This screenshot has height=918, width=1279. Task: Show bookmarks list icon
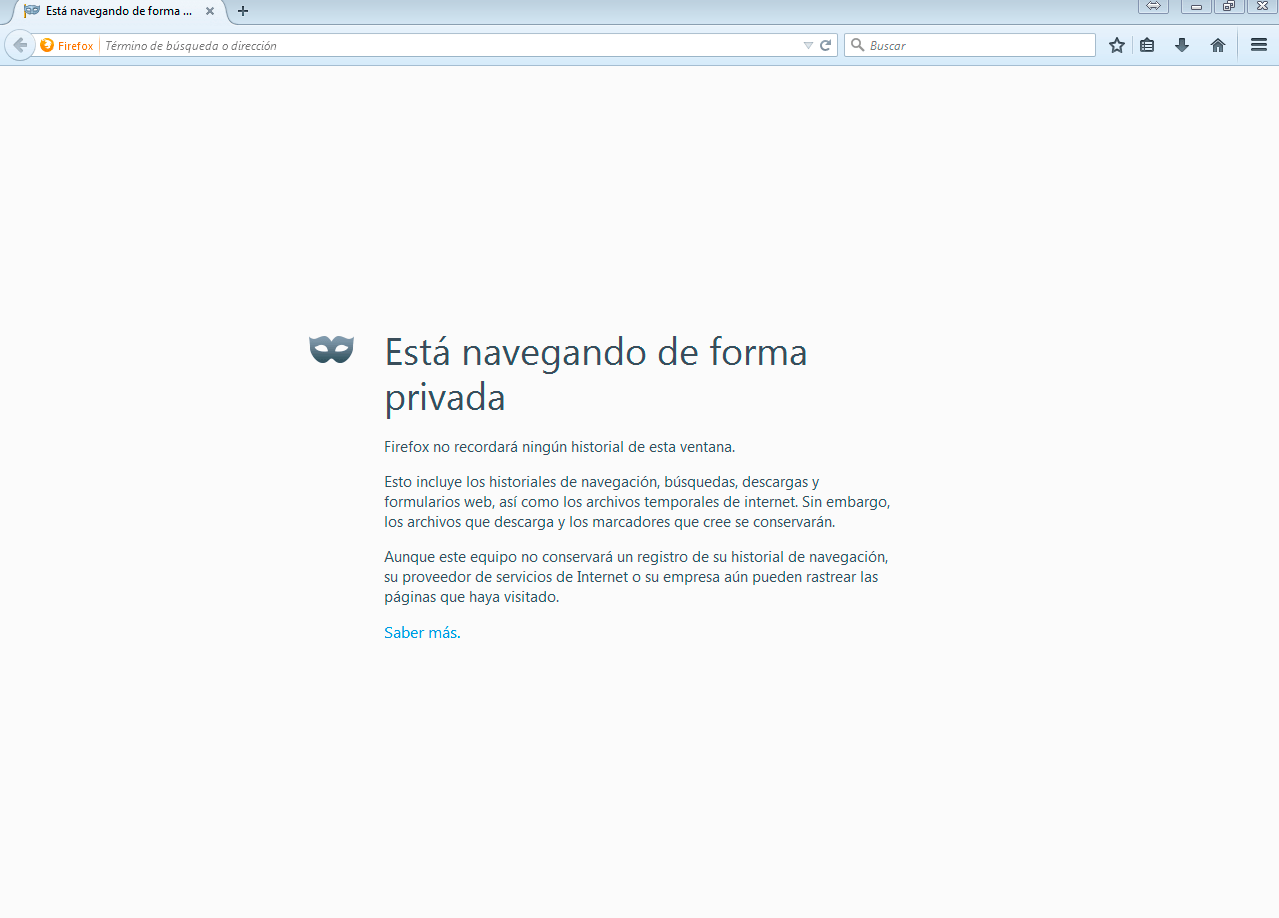tap(1147, 45)
